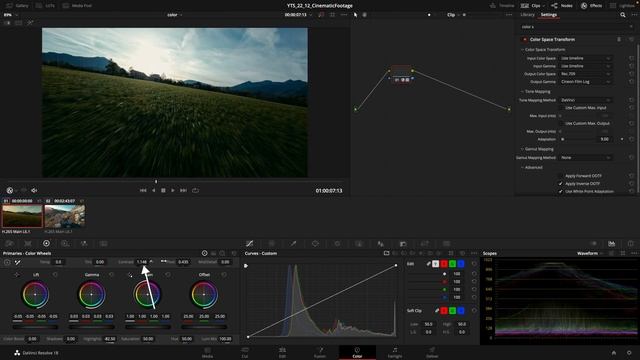Screen dimensions: 640x360
Task: Click the Saturation value field
Action: pyautogui.click(x=148, y=339)
